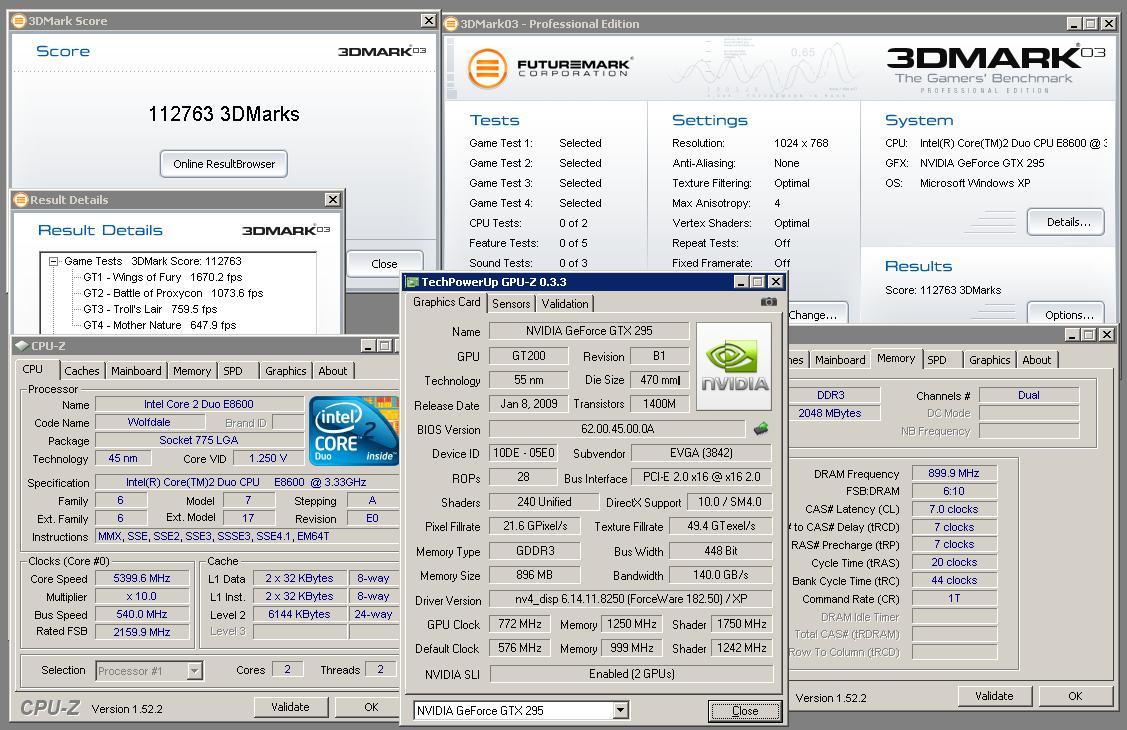Click the GPU-Z Name field NVIDIA GeForce GTX 295
Viewport: 1127px width, 730px height.
point(589,331)
